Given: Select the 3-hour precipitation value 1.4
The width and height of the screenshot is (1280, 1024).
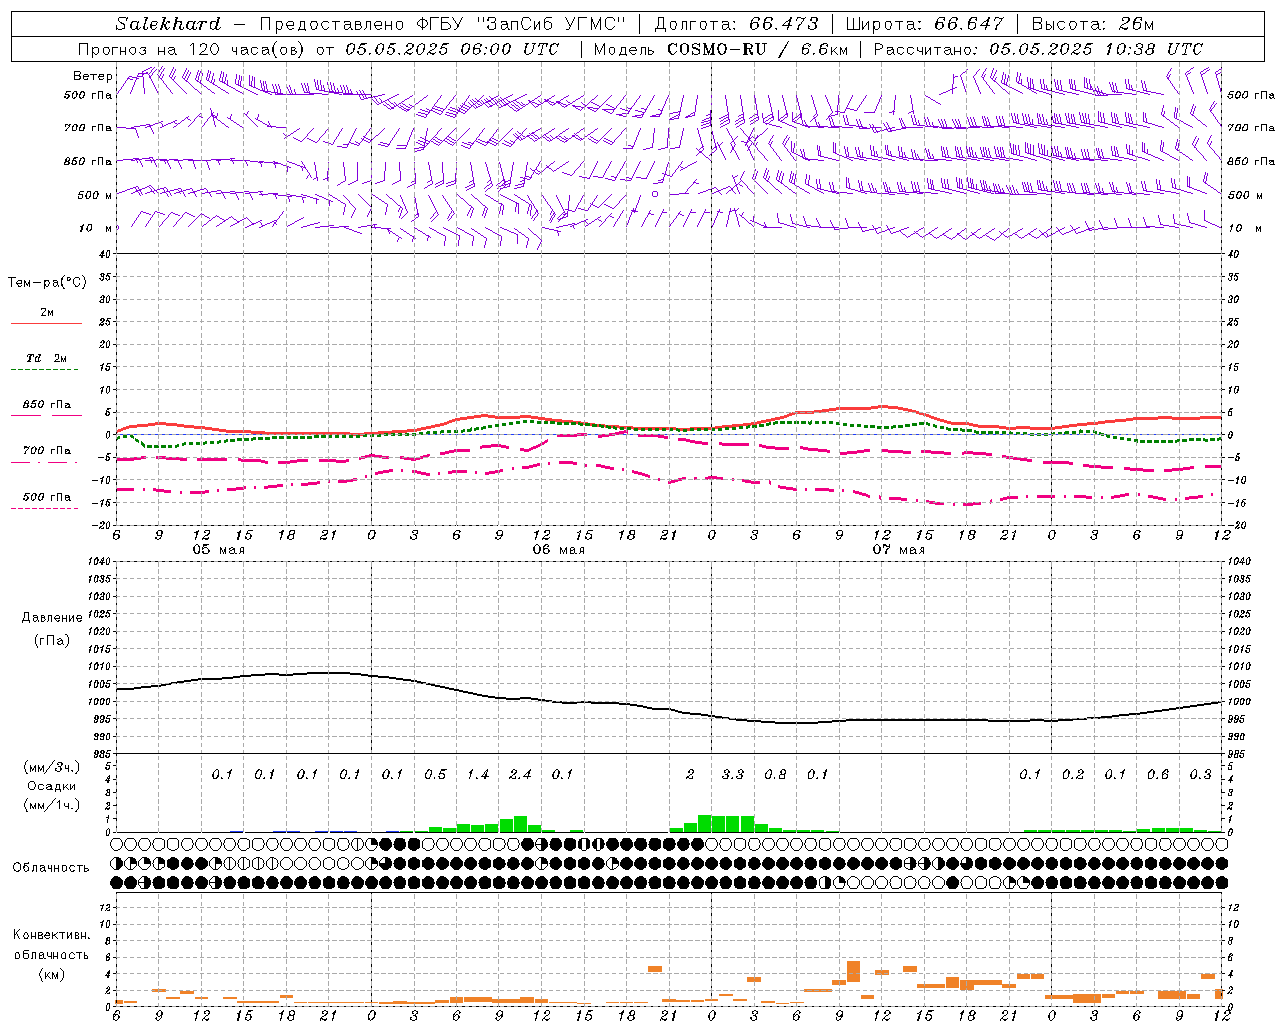Looking at the screenshot, I should pyautogui.click(x=478, y=774).
